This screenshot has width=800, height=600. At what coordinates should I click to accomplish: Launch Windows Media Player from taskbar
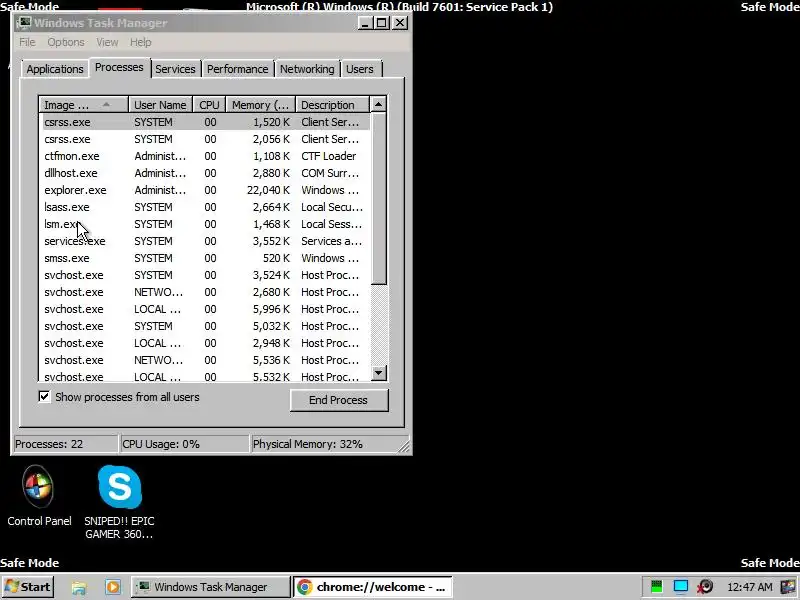pos(113,587)
